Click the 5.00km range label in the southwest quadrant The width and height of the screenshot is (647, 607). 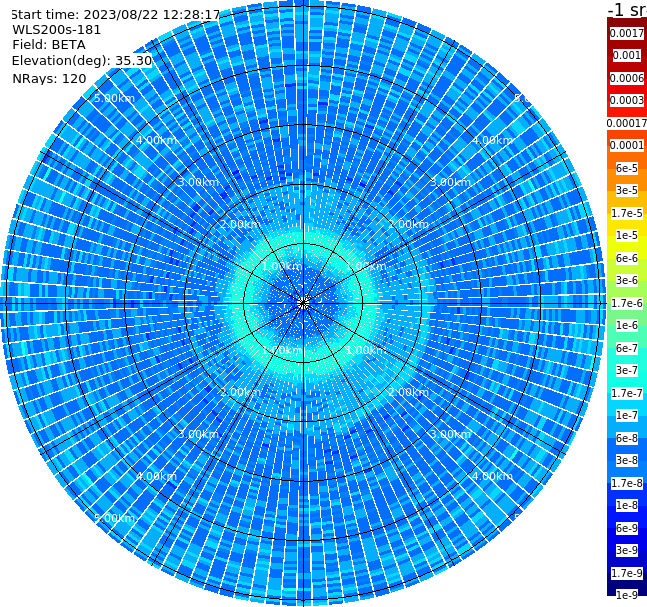114,518
